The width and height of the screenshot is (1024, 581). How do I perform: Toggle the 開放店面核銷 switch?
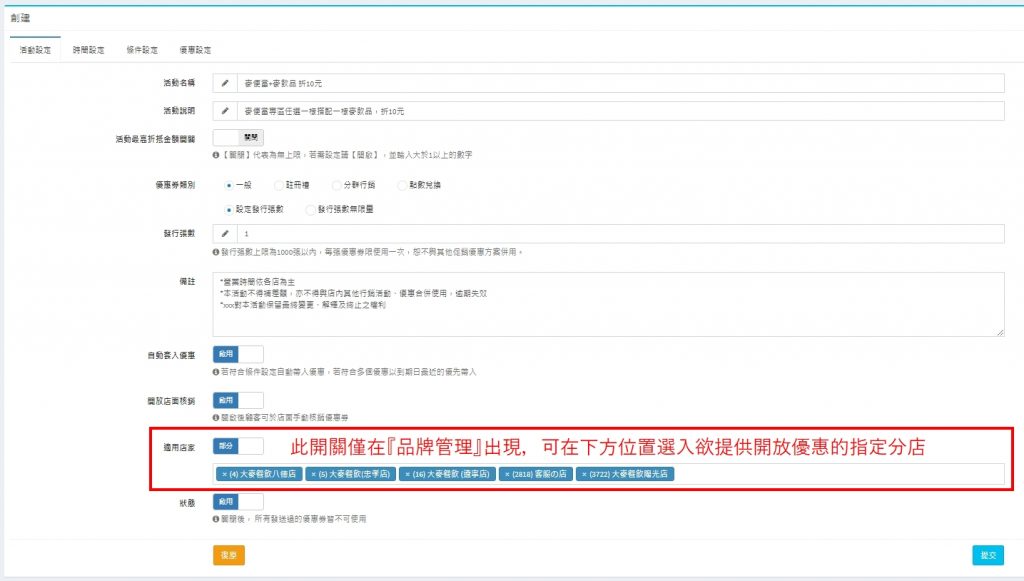(238, 400)
